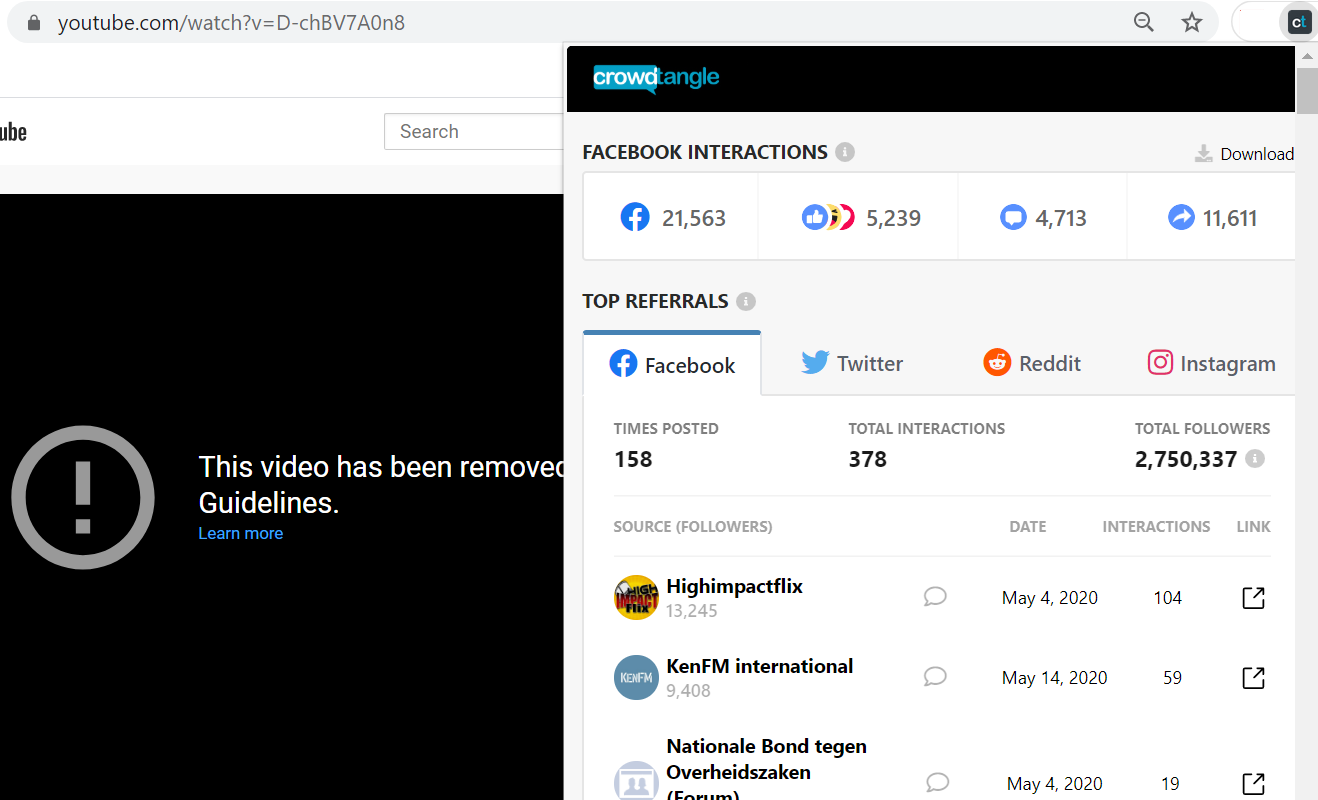Image resolution: width=1318 pixels, height=800 pixels.
Task: Click the Source (Followers) column header
Action: (693, 526)
